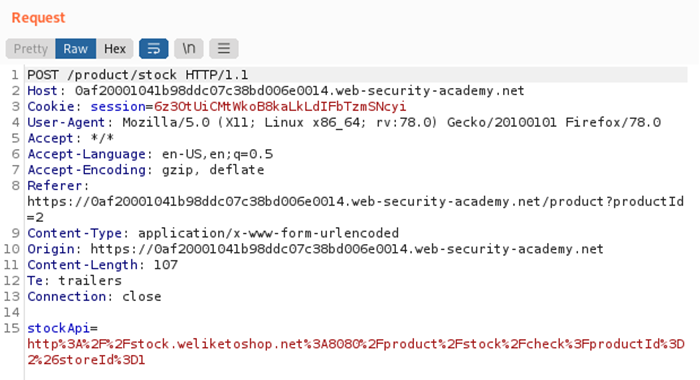Viewport: 700px width, 380px height.
Task: Place cursor in the POST /product/stock line
Action: (138, 75)
